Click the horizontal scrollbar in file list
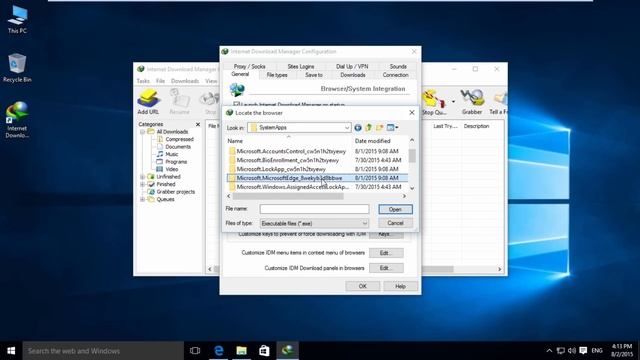This screenshot has height=360, width=640. (x=288, y=196)
